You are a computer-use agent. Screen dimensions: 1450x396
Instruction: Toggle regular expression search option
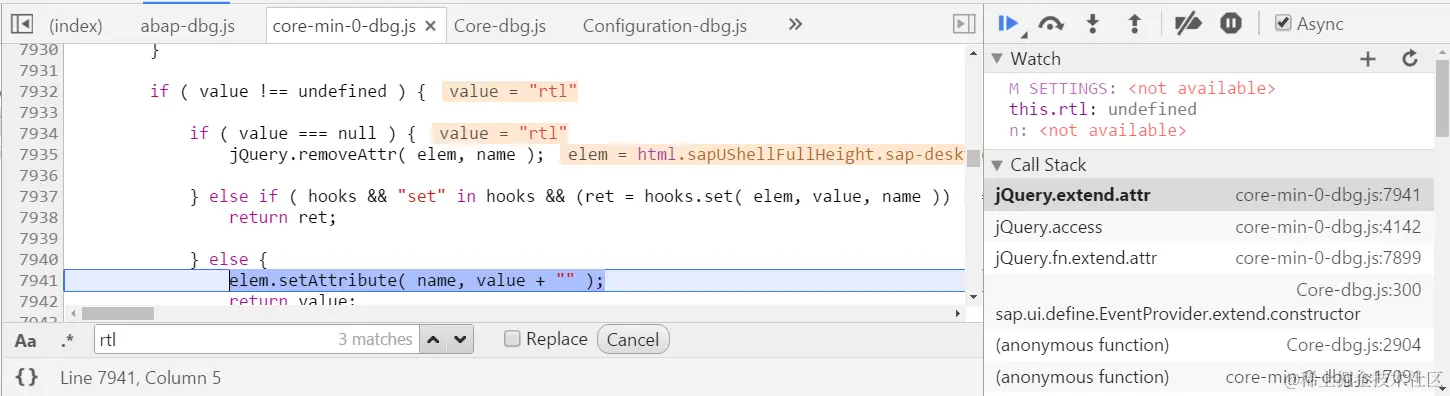67,340
